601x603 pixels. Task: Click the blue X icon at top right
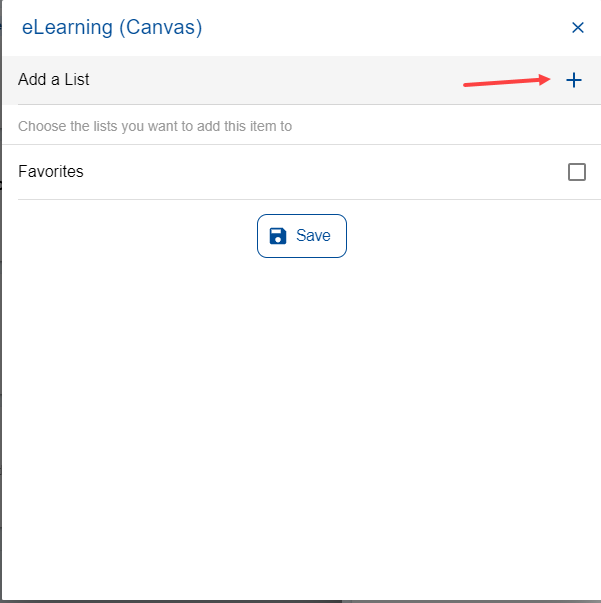point(578,27)
